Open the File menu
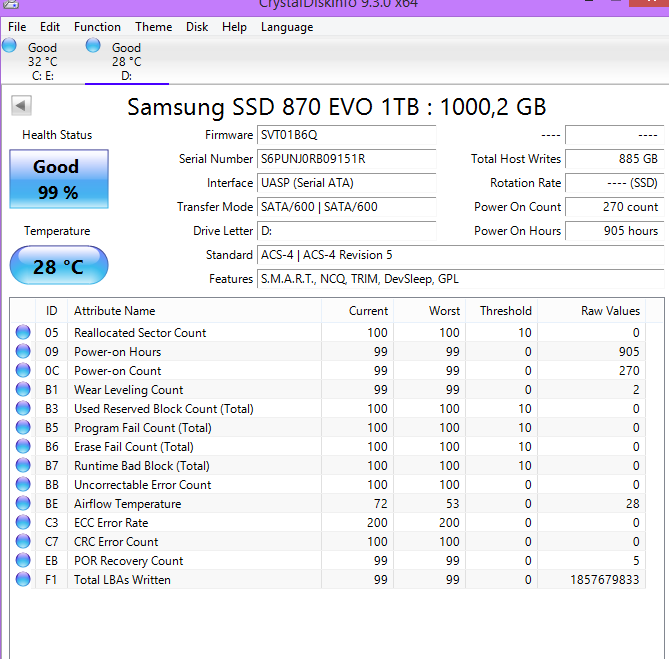This screenshot has width=669, height=659. coord(17,27)
